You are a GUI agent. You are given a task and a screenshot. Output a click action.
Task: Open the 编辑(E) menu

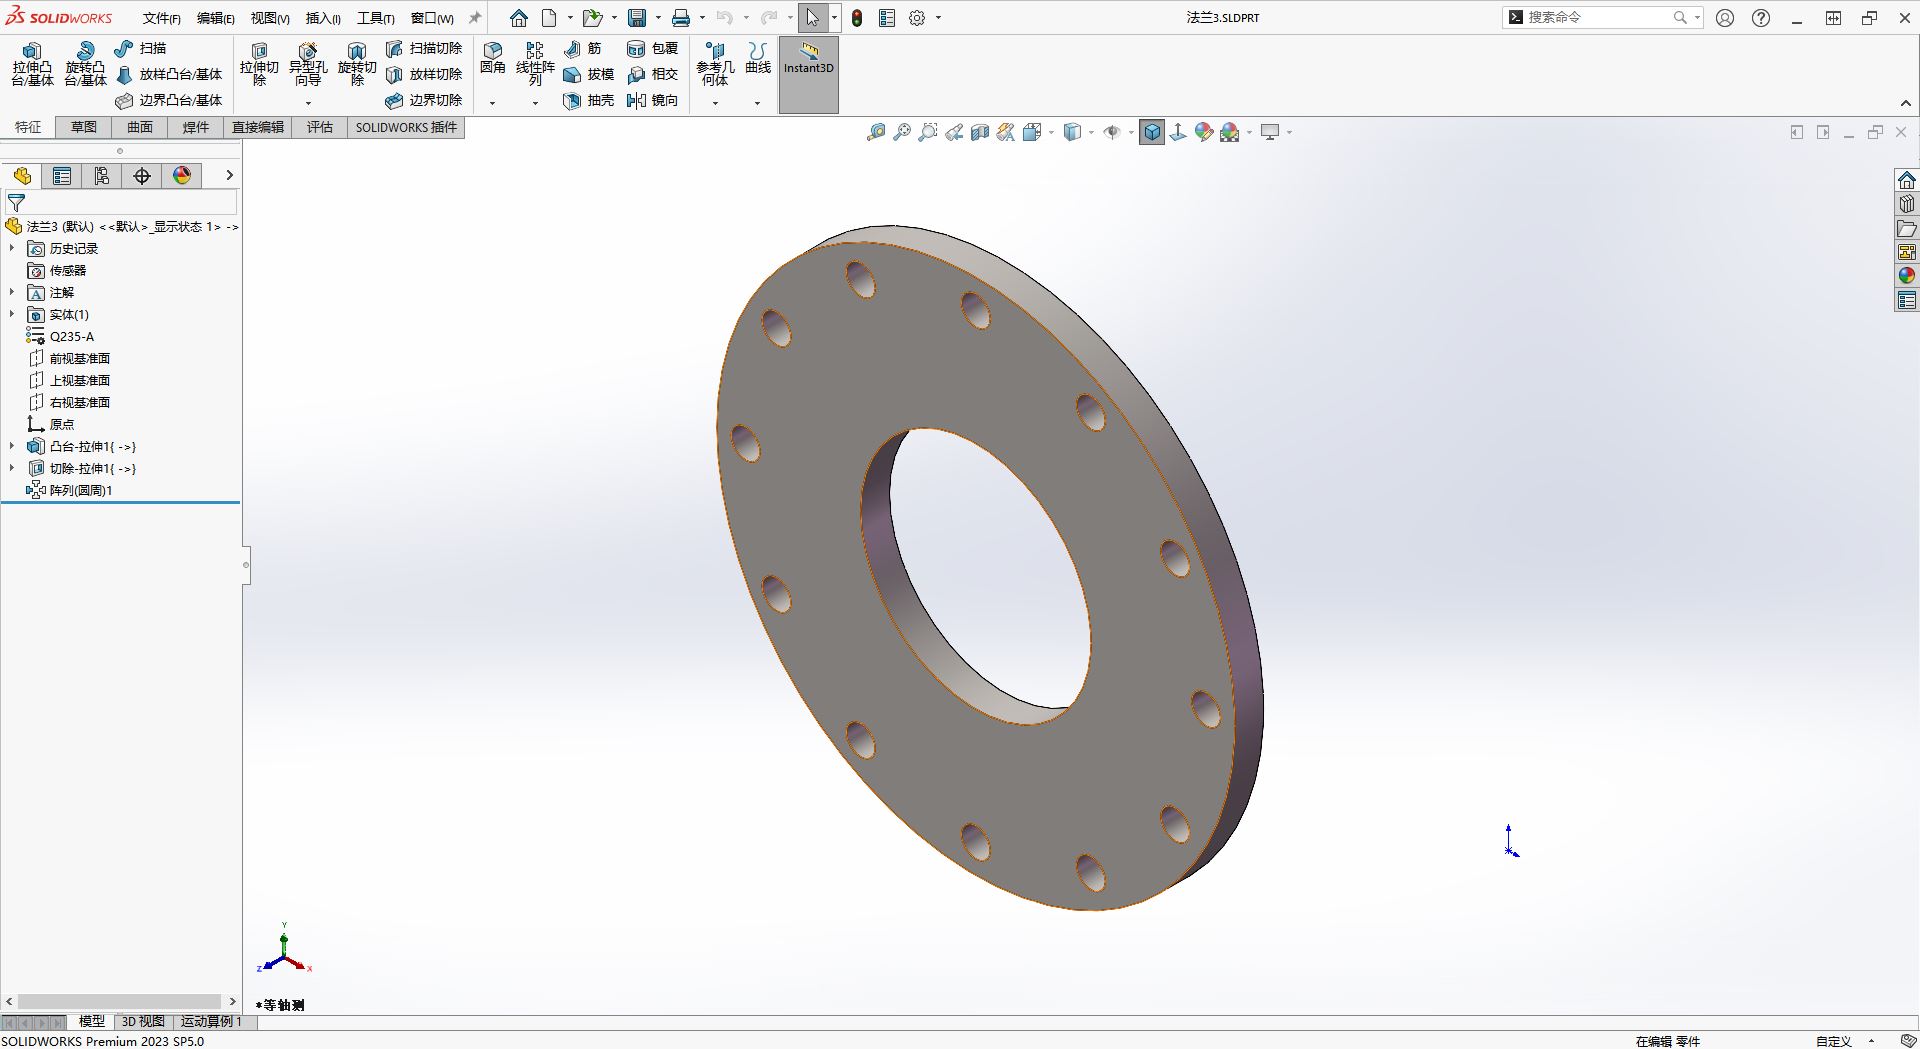pos(215,18)
